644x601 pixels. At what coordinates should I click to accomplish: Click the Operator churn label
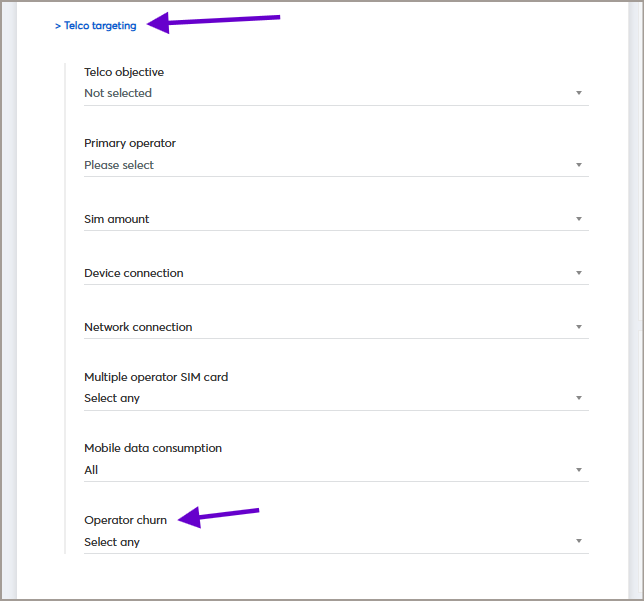tap(126, 520)
